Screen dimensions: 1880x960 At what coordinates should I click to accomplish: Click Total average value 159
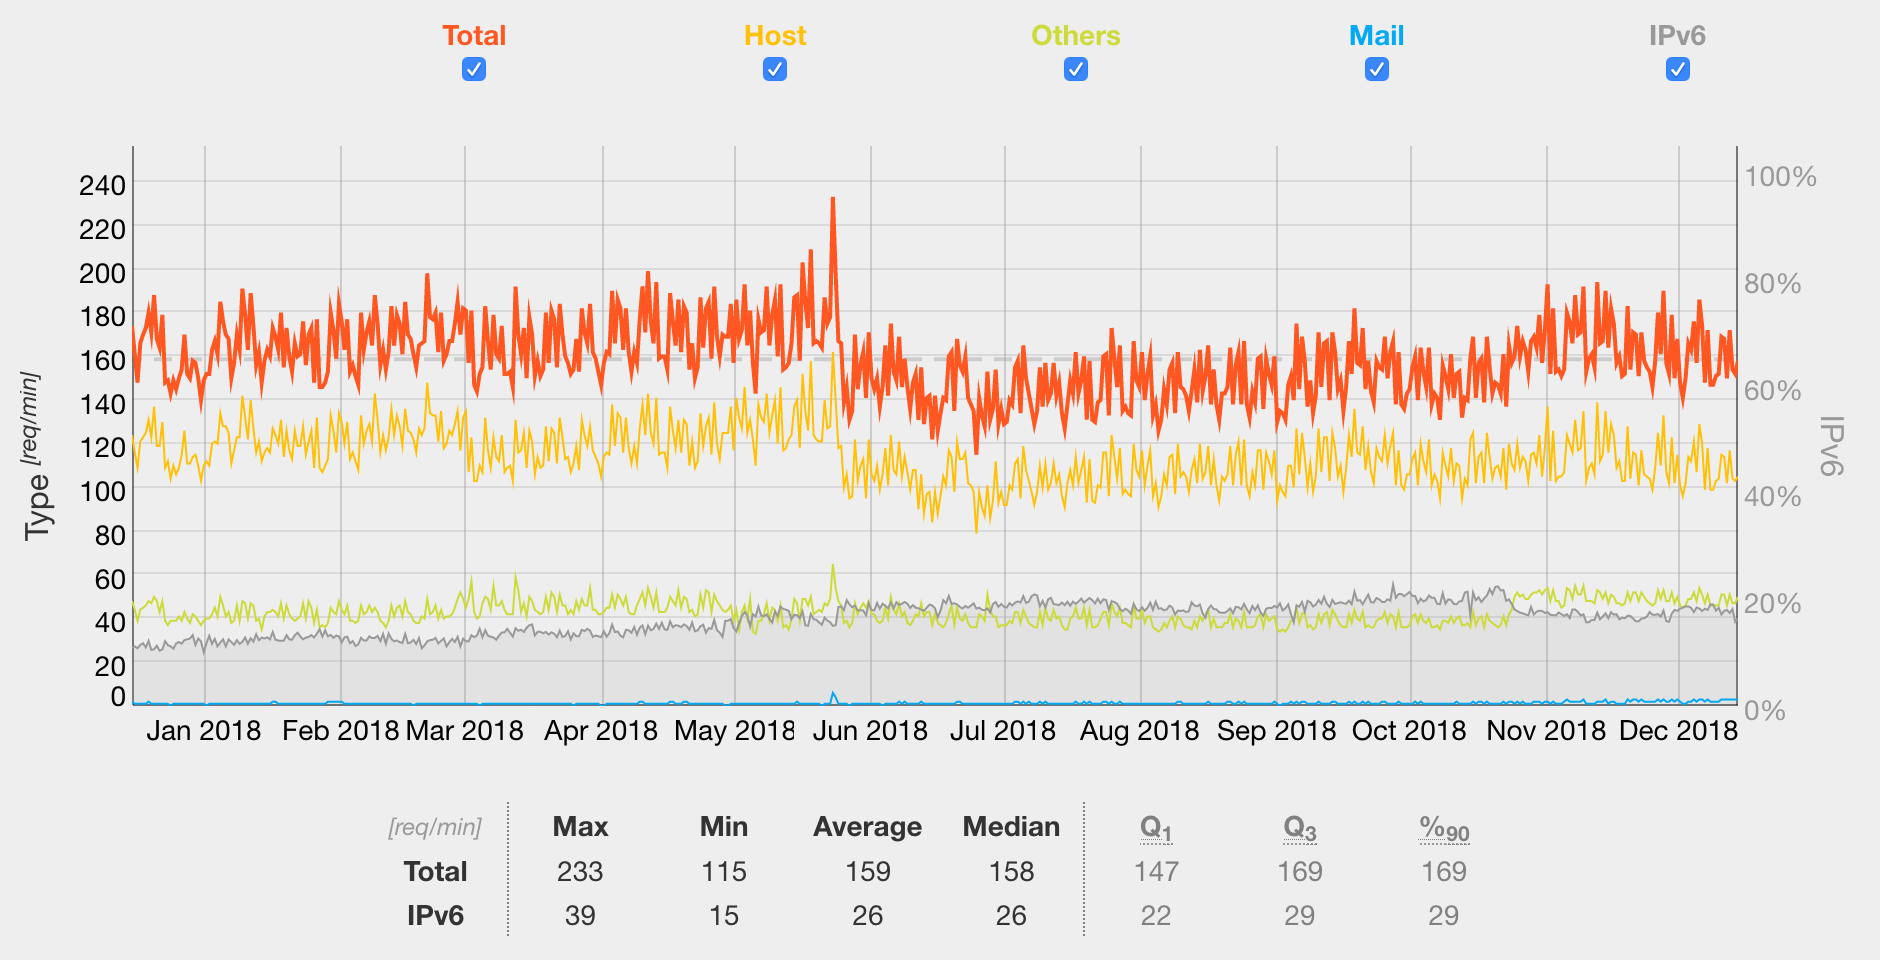[x=867, y=872]
